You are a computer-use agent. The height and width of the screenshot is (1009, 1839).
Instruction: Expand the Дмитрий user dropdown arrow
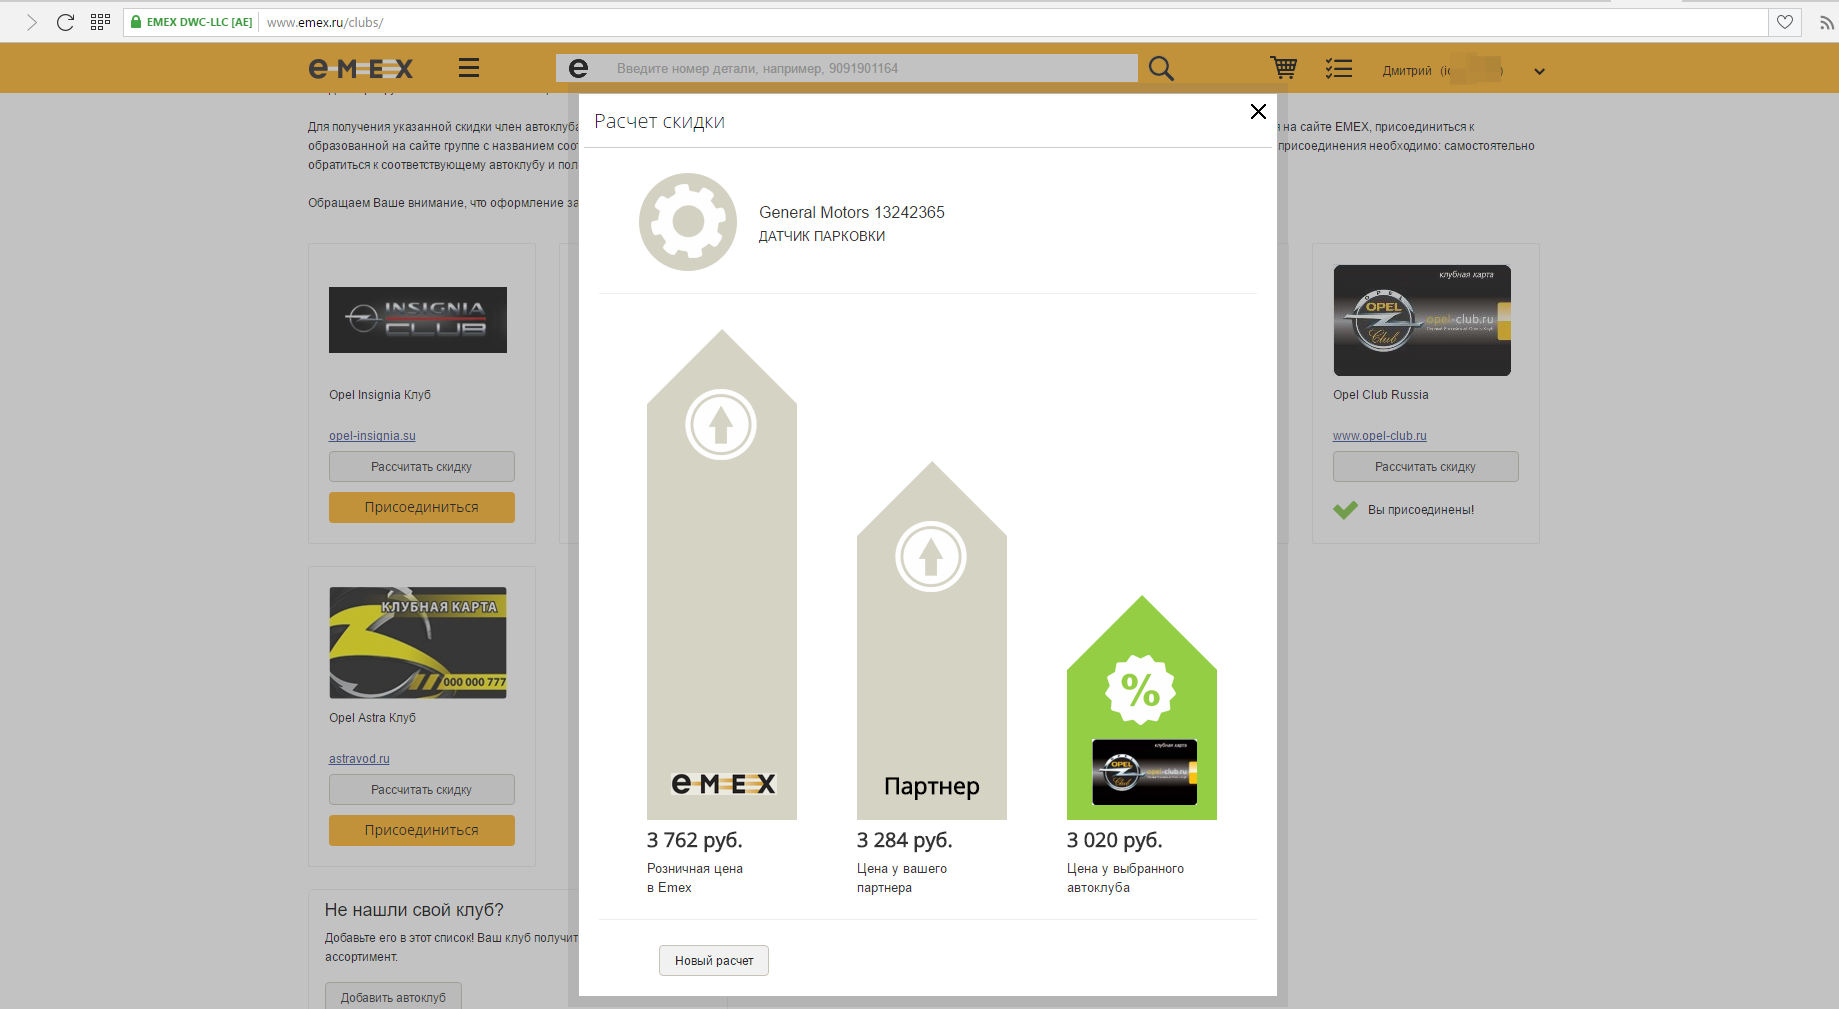tap(1540, 71)
